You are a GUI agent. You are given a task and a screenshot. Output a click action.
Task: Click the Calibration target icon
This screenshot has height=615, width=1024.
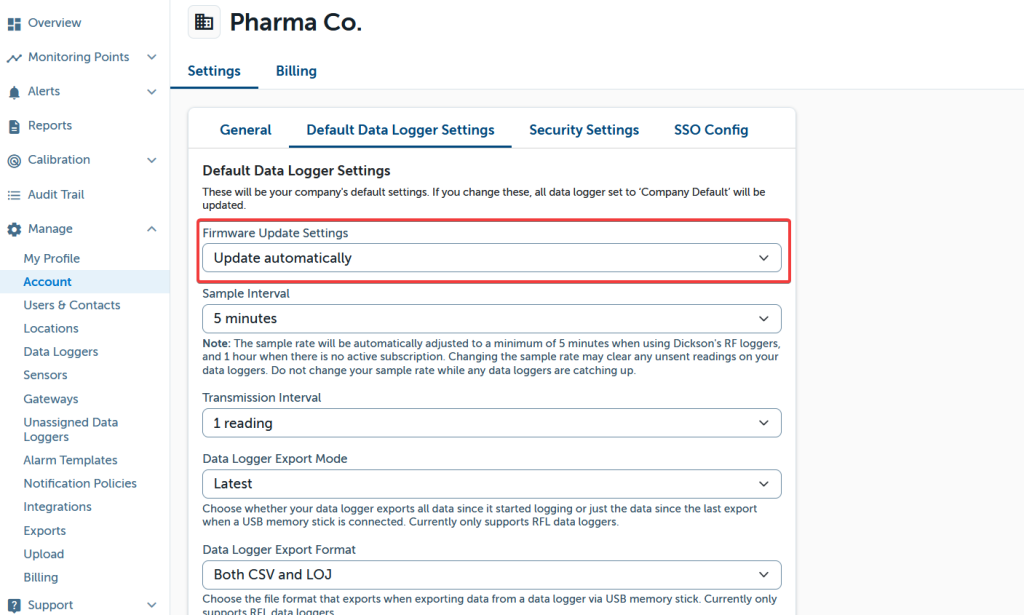[14, 160]
